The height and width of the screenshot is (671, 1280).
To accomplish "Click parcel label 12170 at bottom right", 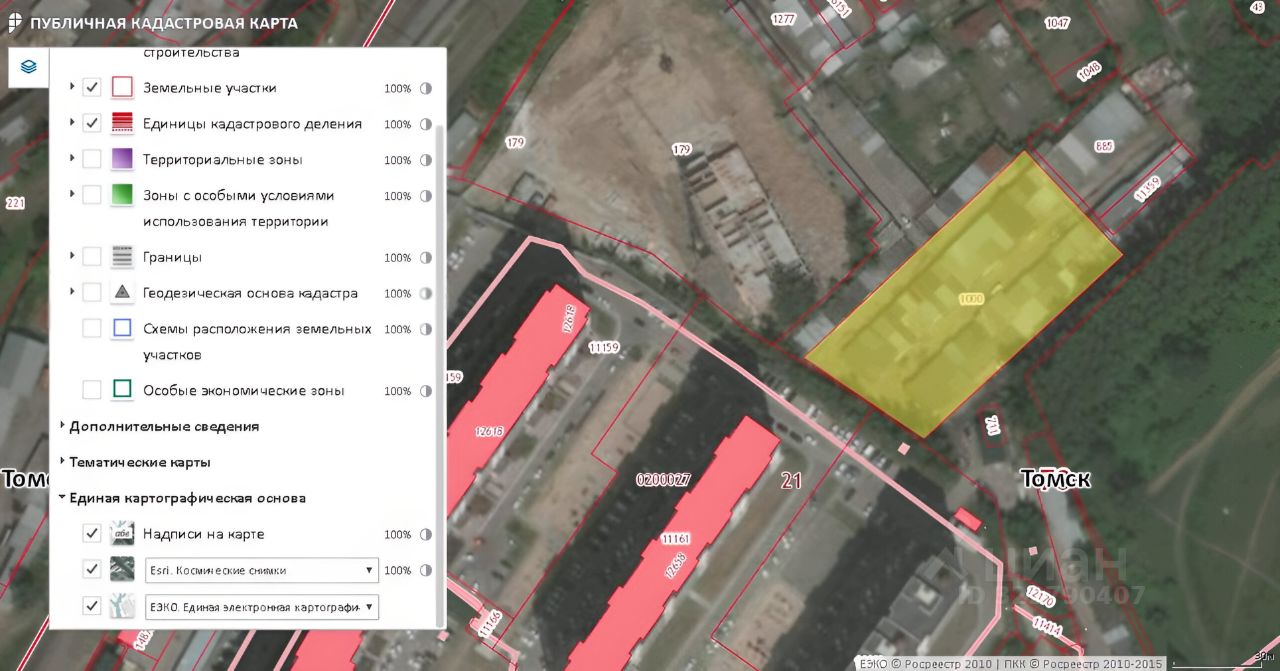I will coord(1040,596).
